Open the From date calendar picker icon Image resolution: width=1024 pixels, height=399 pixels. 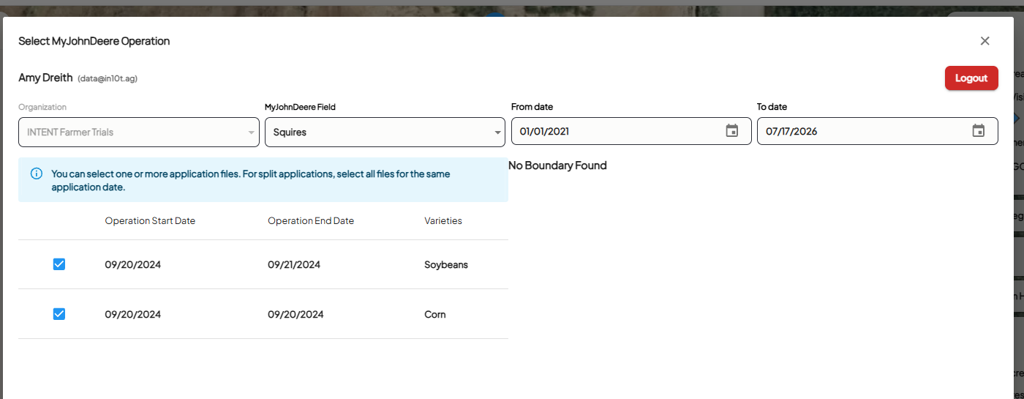(x=732, y=131)
